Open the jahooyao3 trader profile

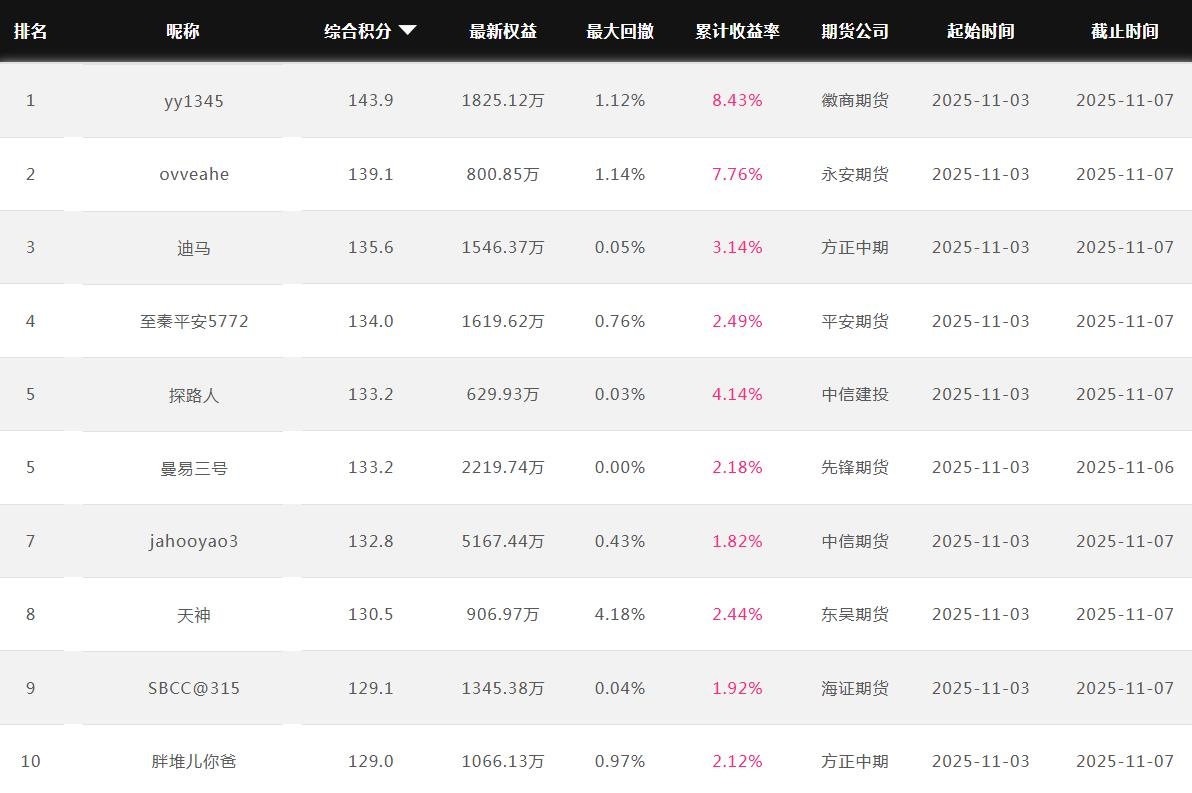point(194,541)
